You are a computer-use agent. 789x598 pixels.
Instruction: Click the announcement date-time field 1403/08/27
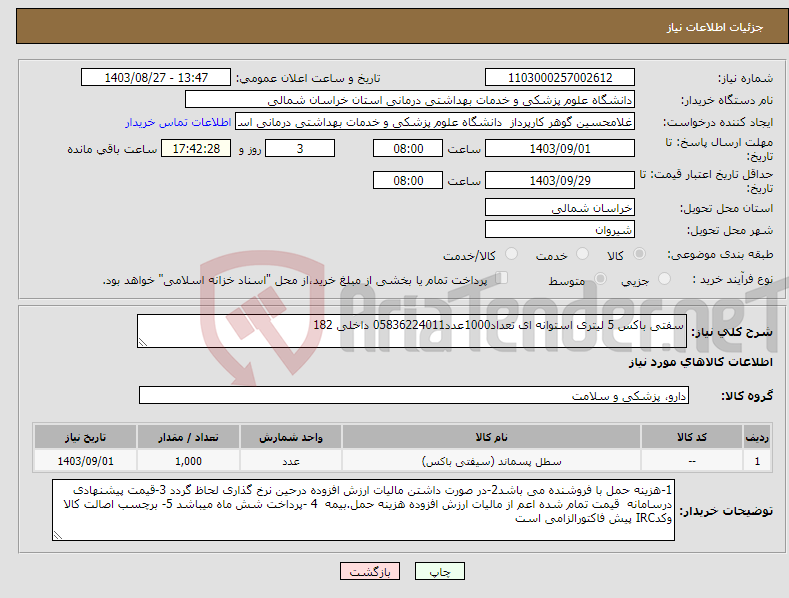(156, 78)
